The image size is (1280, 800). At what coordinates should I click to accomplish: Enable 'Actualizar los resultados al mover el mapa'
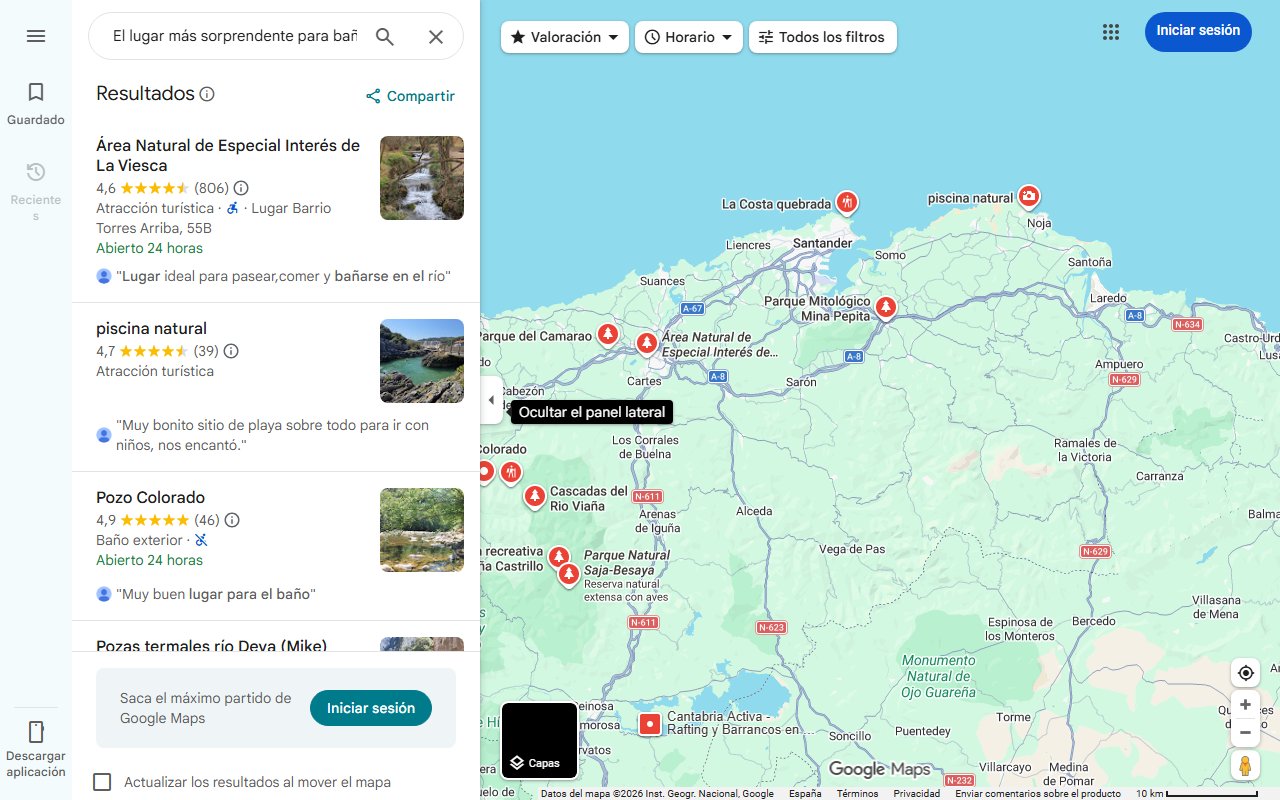102,782
